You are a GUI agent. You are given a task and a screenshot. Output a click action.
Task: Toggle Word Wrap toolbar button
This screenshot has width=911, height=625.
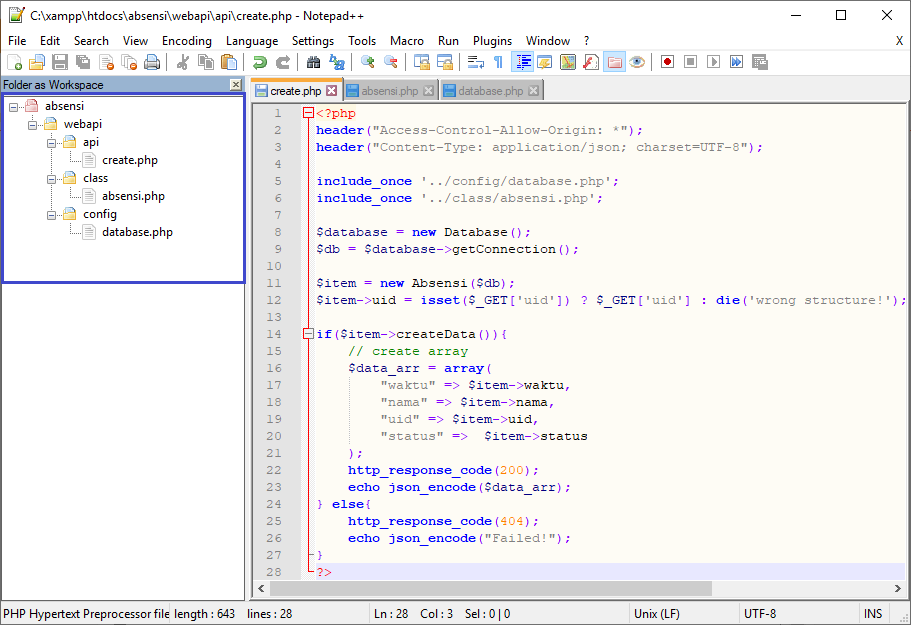(475, 62)
